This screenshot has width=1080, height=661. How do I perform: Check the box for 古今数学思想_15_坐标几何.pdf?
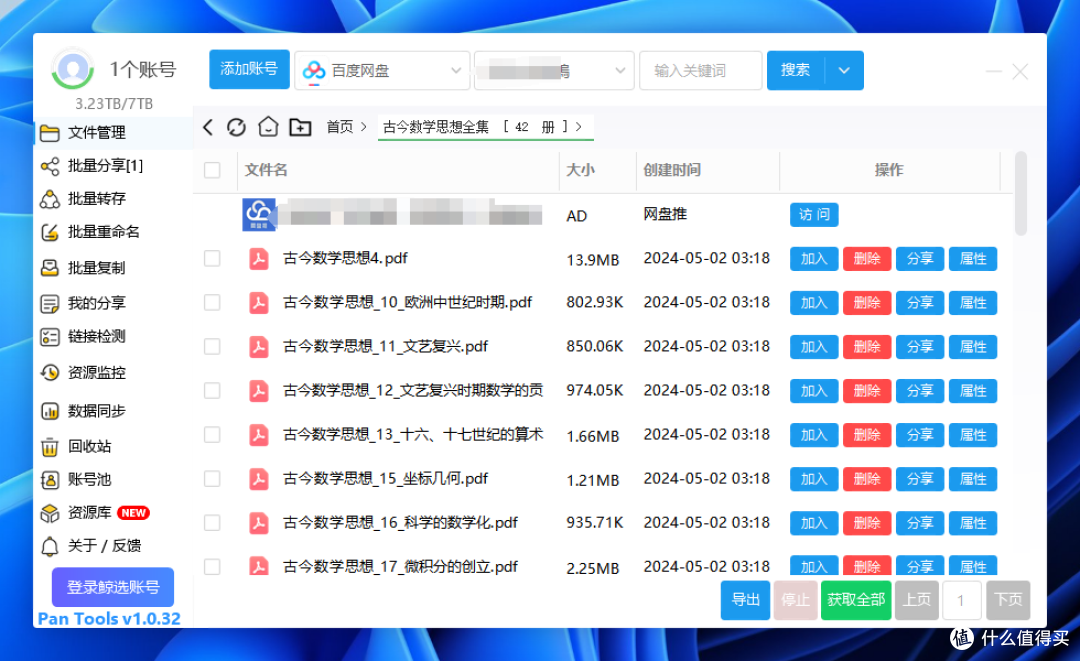(x=212, y=479)
